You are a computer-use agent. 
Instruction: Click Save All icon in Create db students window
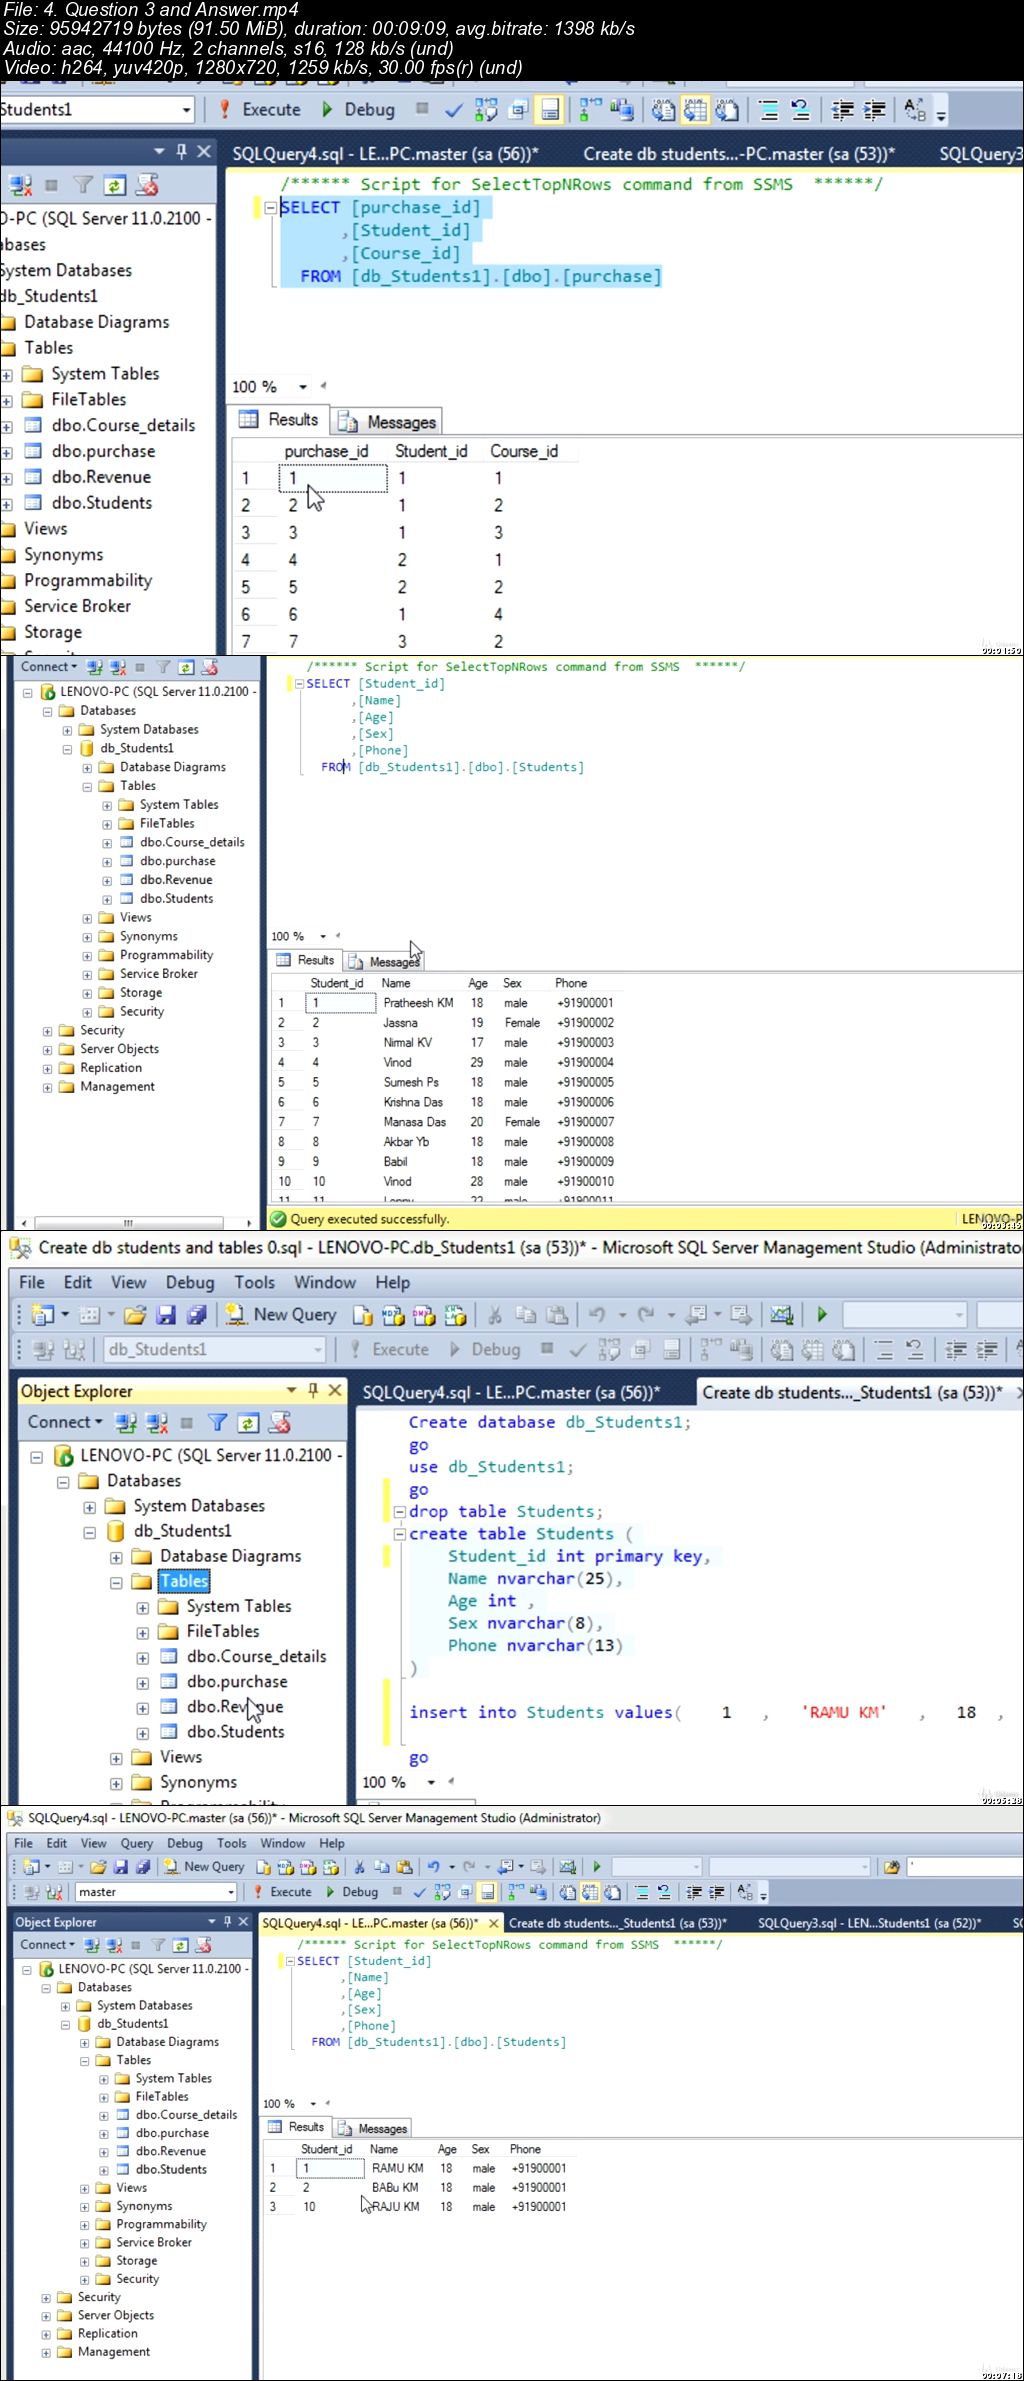point(197,1315)
